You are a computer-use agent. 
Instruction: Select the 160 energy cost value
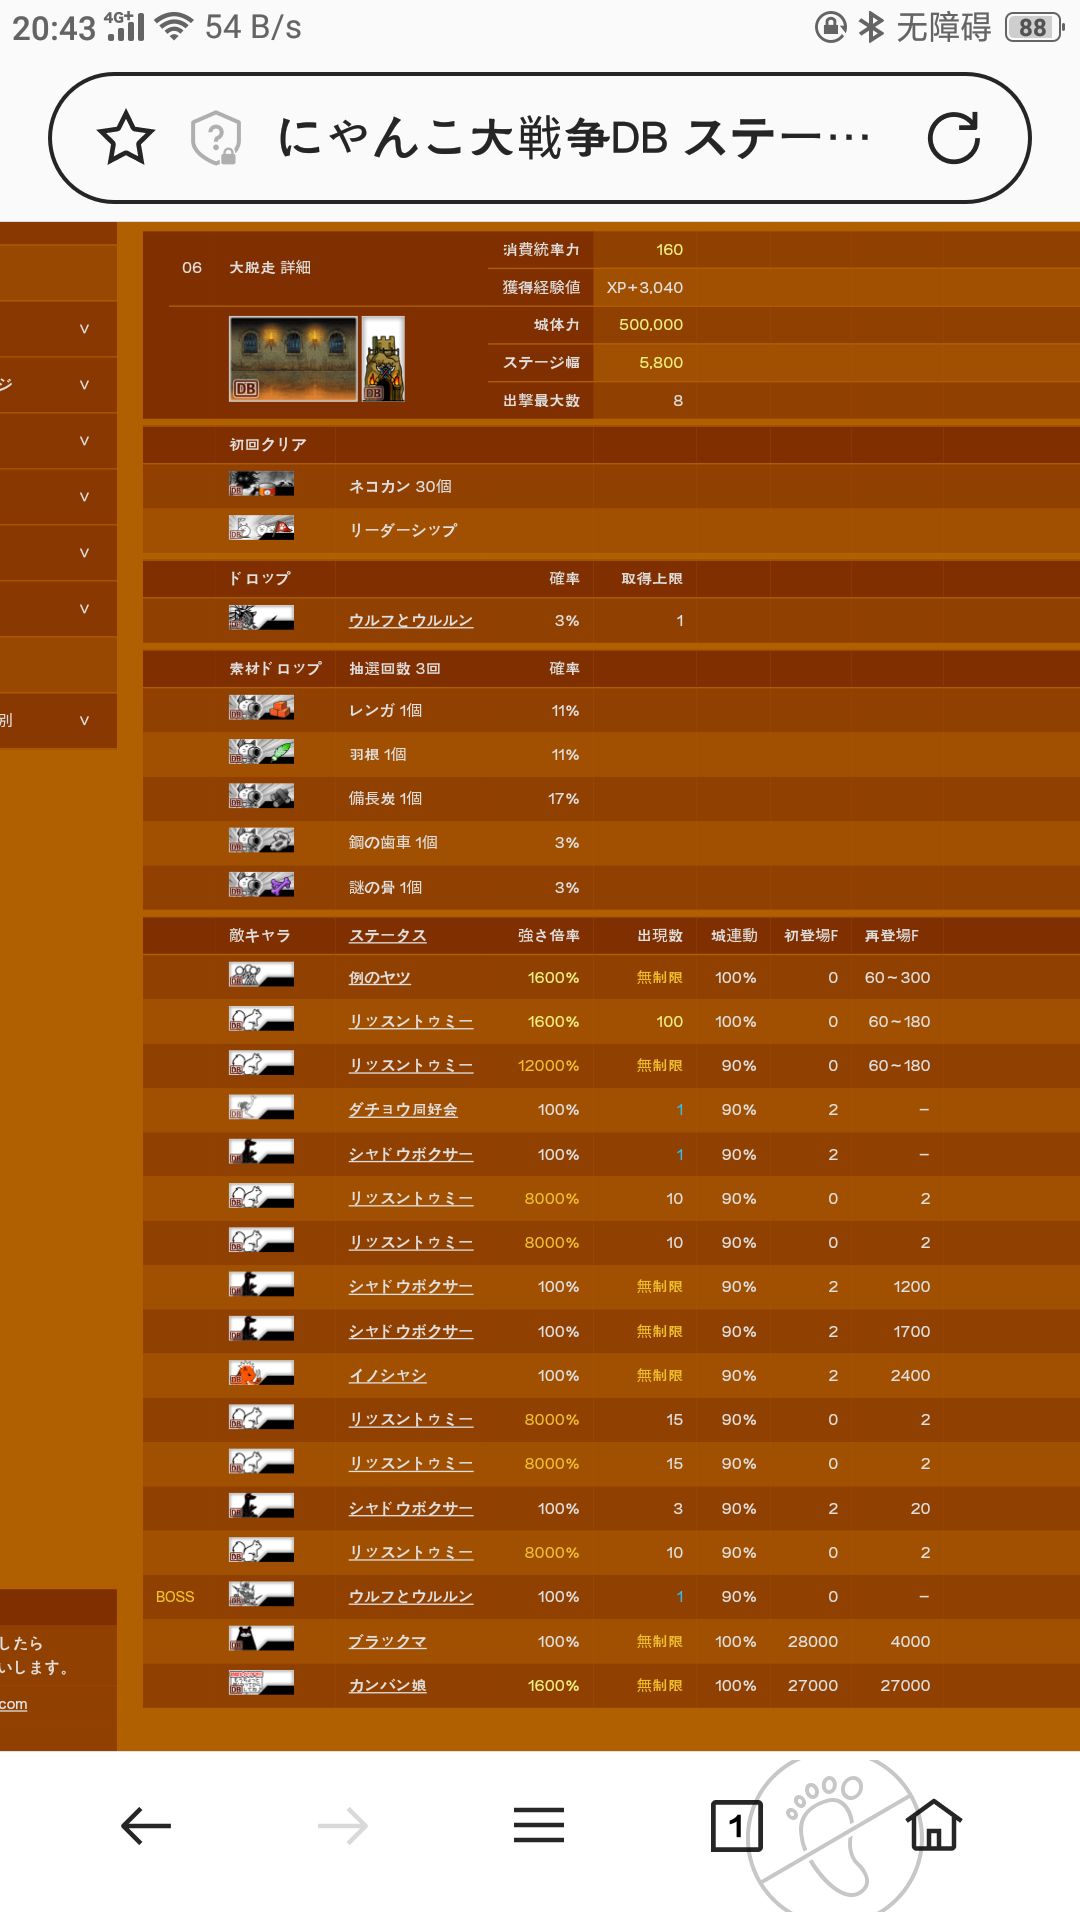click(x=670, y=250)
